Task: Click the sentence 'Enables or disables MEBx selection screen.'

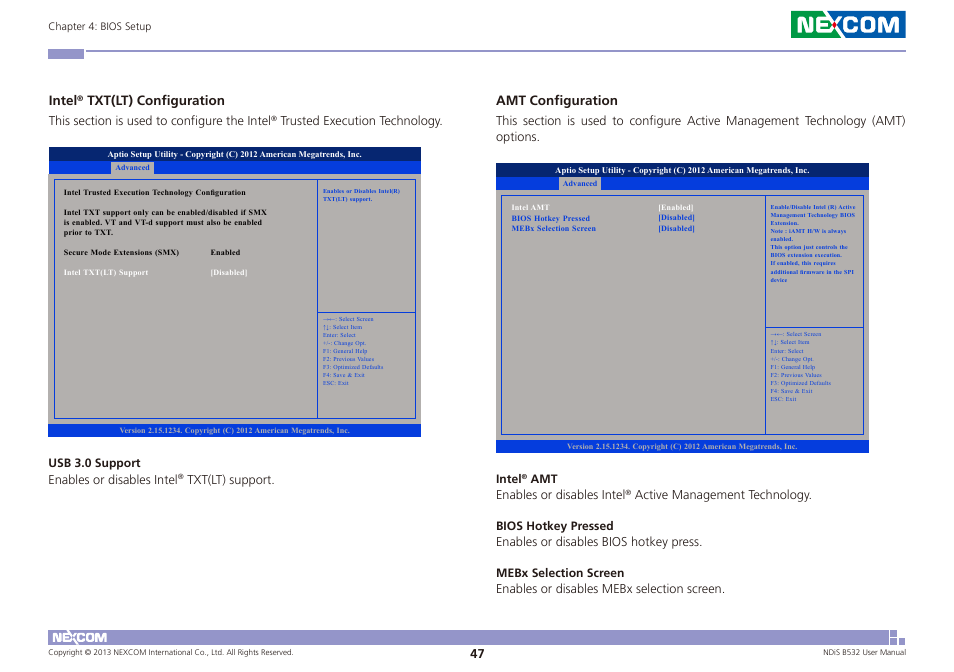Action: 610,589
